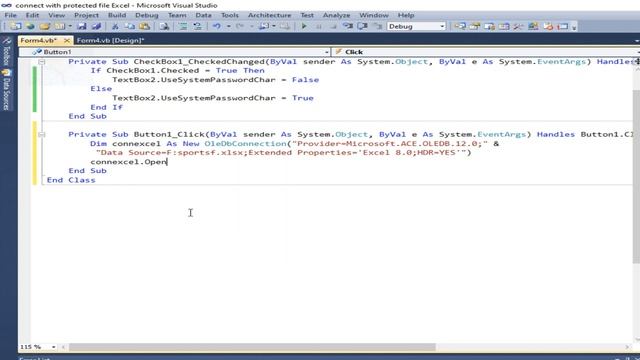This screenshot has height=360, width=640.
Task: Open the Help menu
Action: [406, 15]
